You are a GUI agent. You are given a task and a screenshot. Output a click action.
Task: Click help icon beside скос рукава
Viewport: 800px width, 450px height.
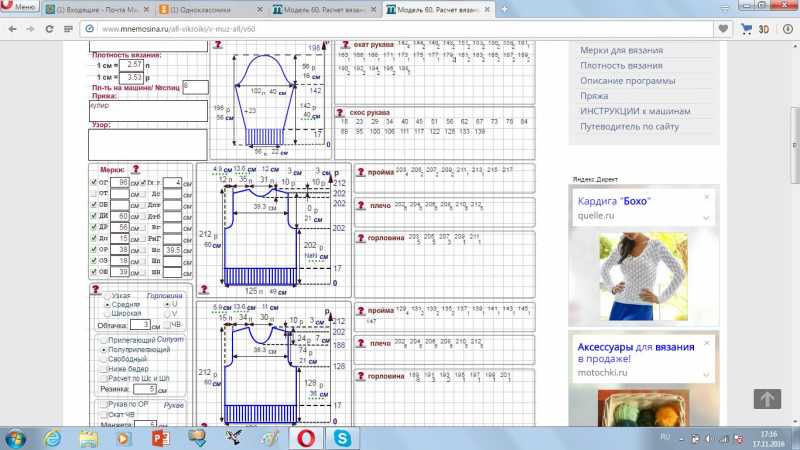point(341,114)
